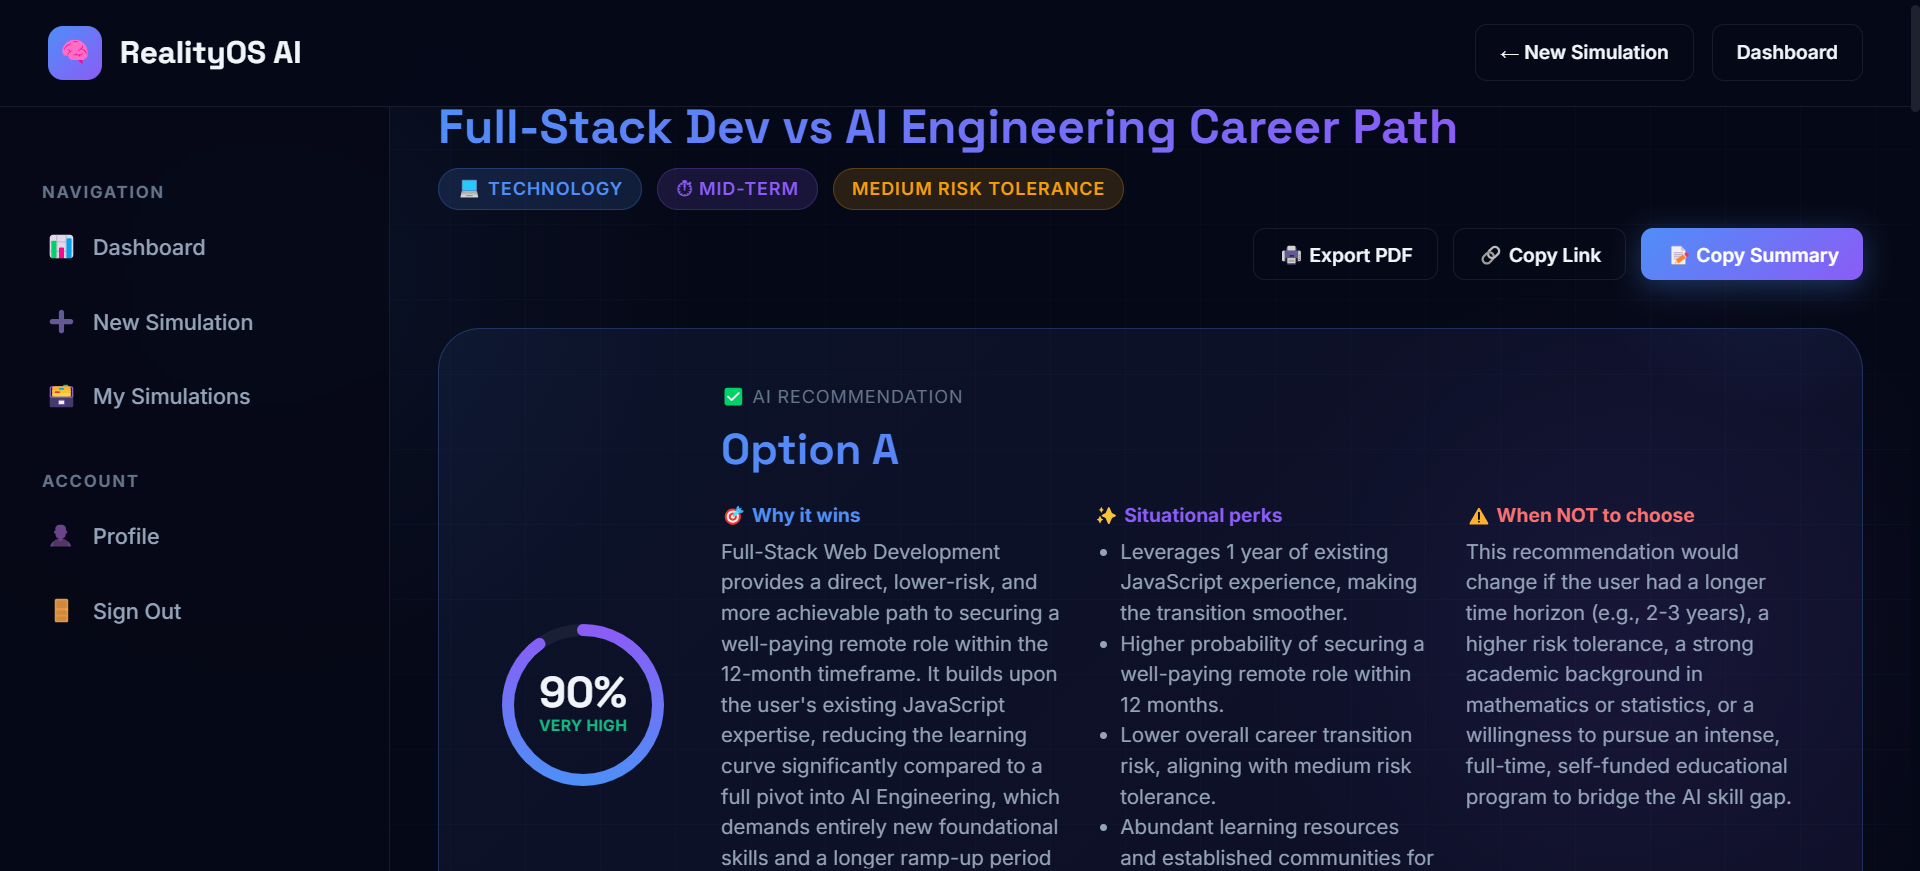Click the memo icon on Copy Summary
Viewport: 1920px width, 871px height.
click(1679, 255)
